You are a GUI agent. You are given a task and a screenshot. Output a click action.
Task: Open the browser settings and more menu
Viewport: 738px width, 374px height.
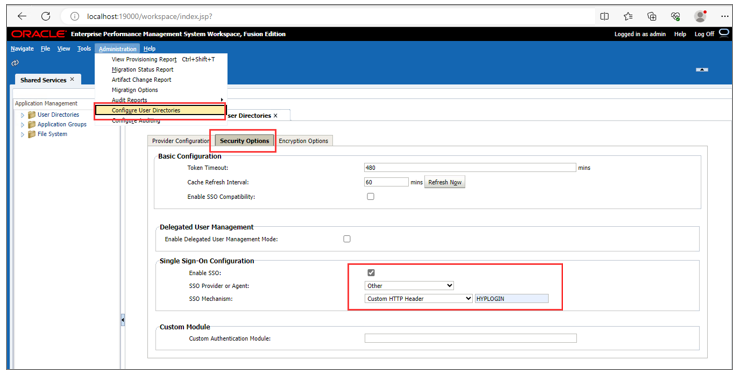point(724,16)
